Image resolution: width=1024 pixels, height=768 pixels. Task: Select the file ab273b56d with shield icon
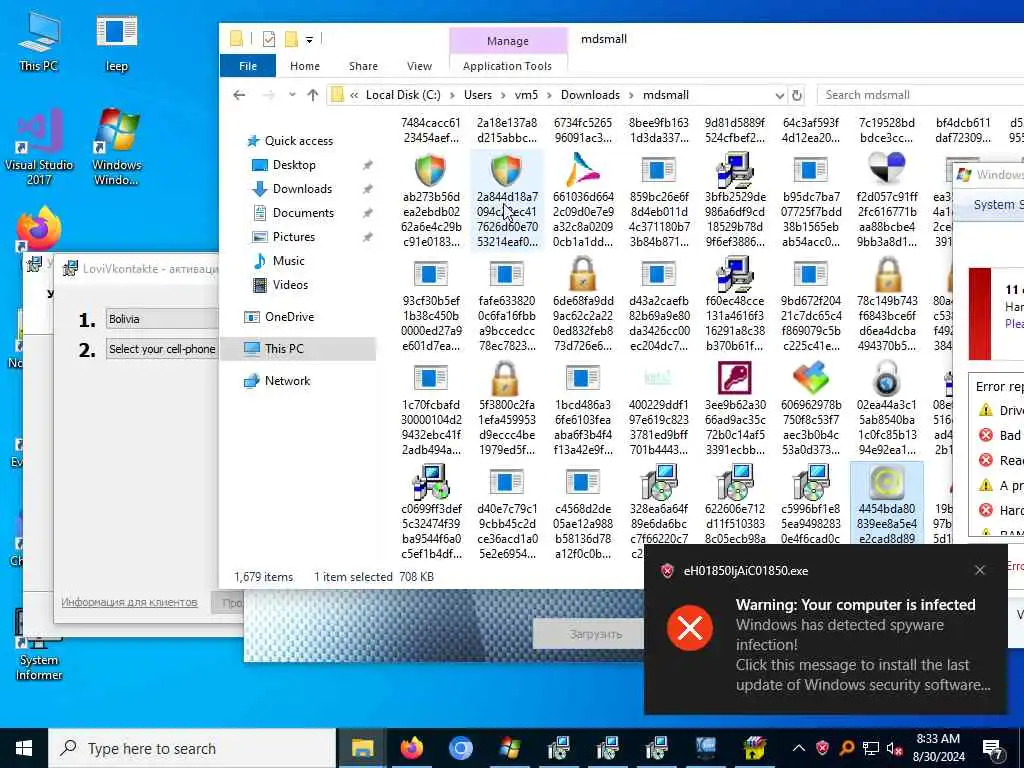coord(431,200)
